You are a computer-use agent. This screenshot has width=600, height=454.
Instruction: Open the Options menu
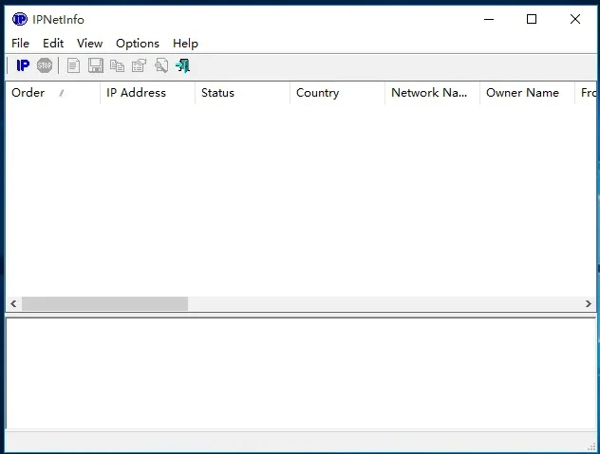137,43
